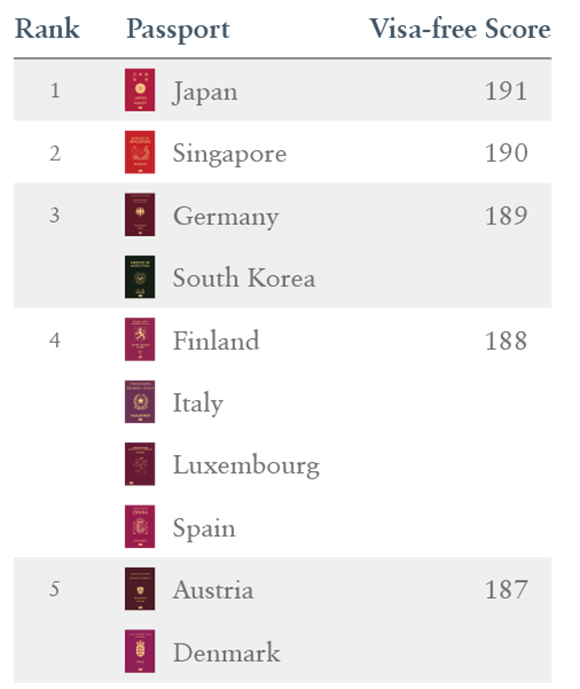Click the Austria passport cover icon

pyautogui.click(x=140, y=589)
